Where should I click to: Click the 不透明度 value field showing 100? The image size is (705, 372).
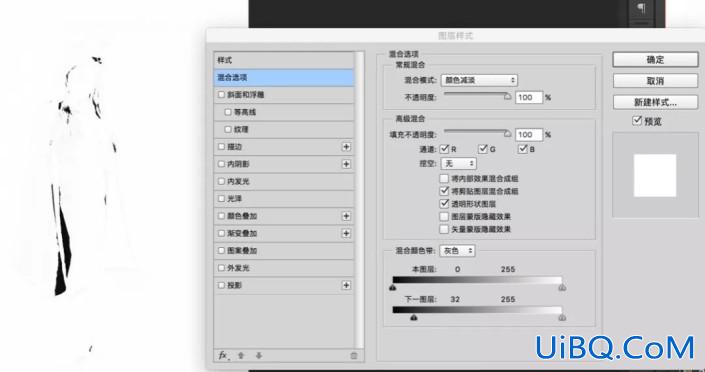[x=529, y=97]
